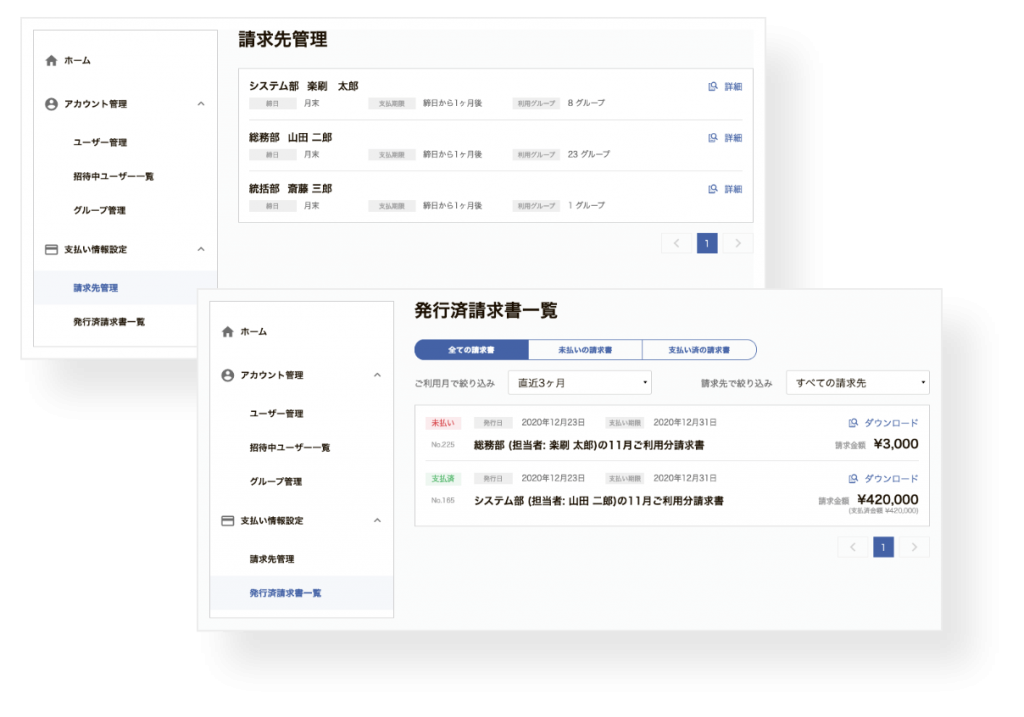Click the download icon for invoice No.225
The width and height of the screenshot is (1024, 717).
tap(853, 423)
